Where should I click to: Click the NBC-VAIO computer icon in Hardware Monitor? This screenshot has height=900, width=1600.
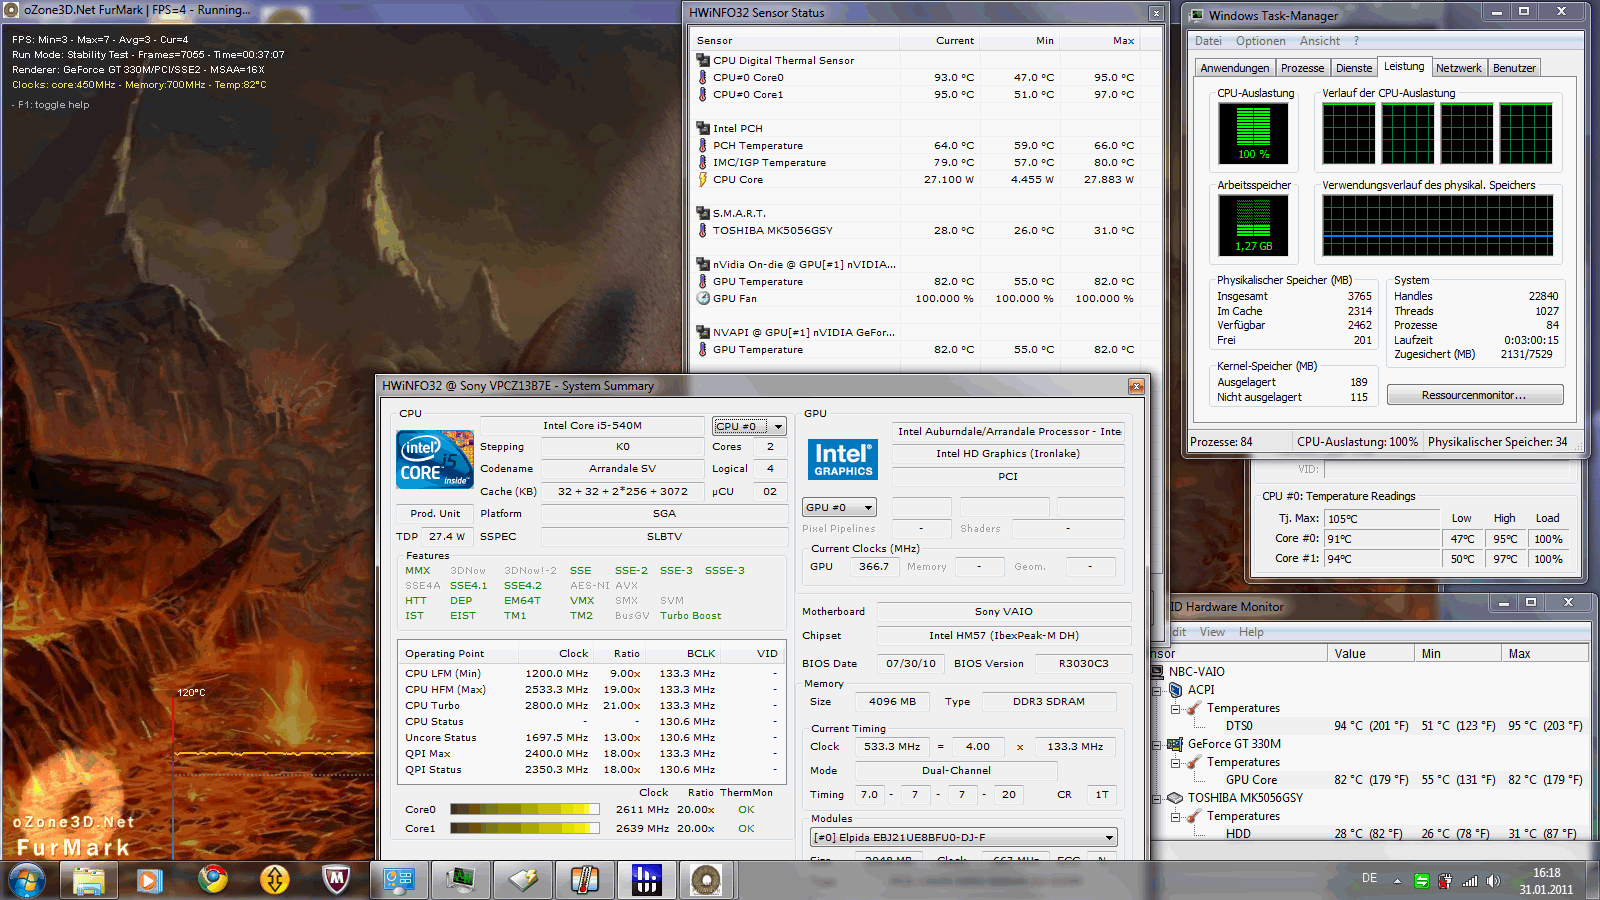[1158, 672]
